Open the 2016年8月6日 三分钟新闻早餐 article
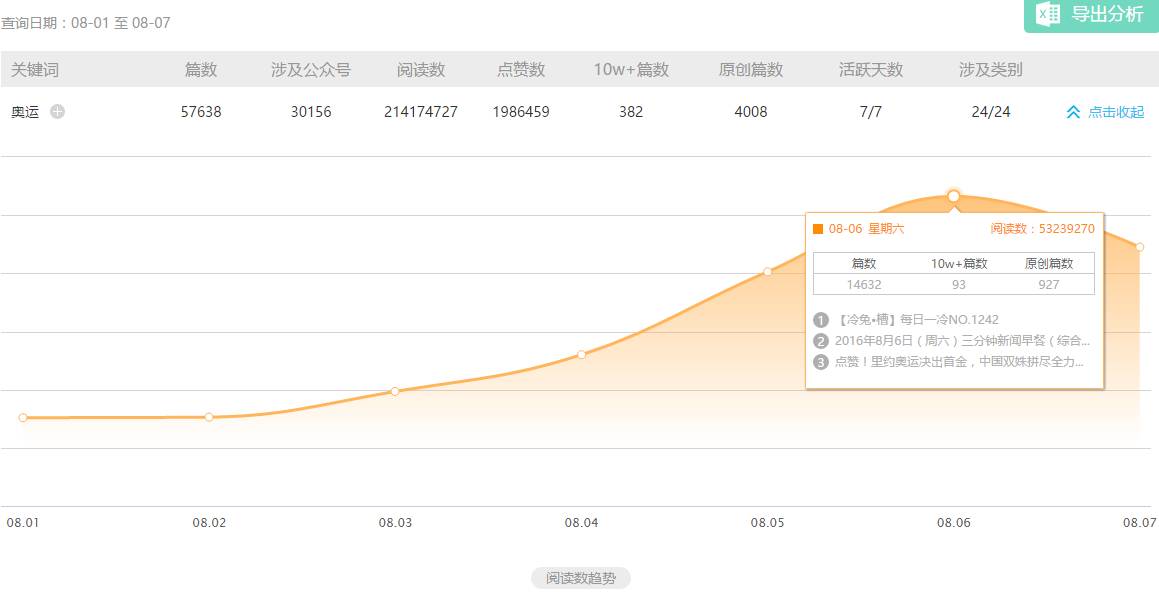Image resolution: width=1159 pixels, height=593 pixels. 962,341
